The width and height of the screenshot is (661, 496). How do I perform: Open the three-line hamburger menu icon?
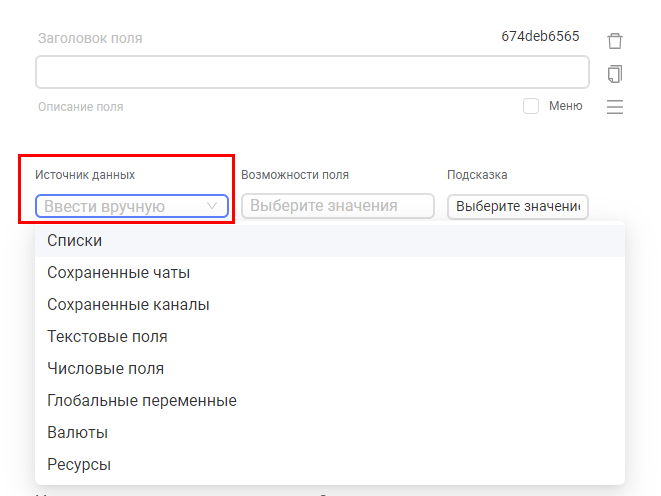615,107
